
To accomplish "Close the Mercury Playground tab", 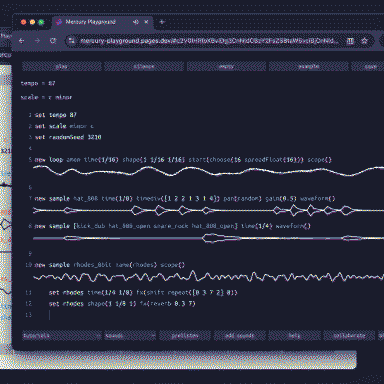I will tap(146, 22).
